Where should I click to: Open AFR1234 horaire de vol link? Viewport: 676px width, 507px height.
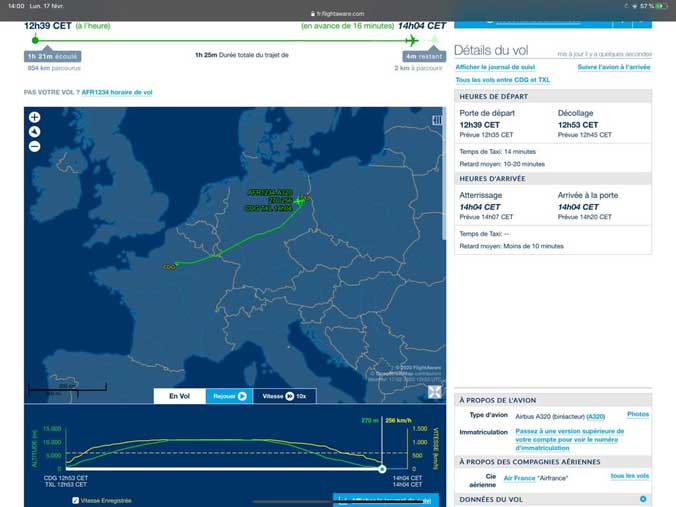pos(117,92)
